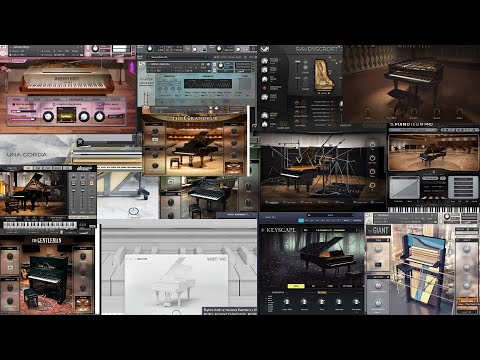This screenshot has width=480, height=360.
Task: Click the UNA CORDA title
Action: (x=27, y=155)
